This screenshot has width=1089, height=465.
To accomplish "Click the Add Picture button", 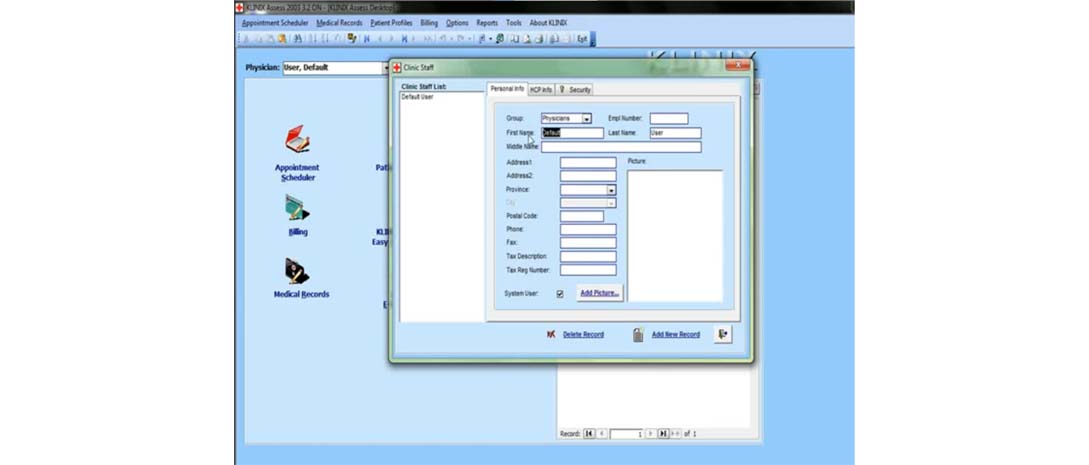I will coord(599,293).
